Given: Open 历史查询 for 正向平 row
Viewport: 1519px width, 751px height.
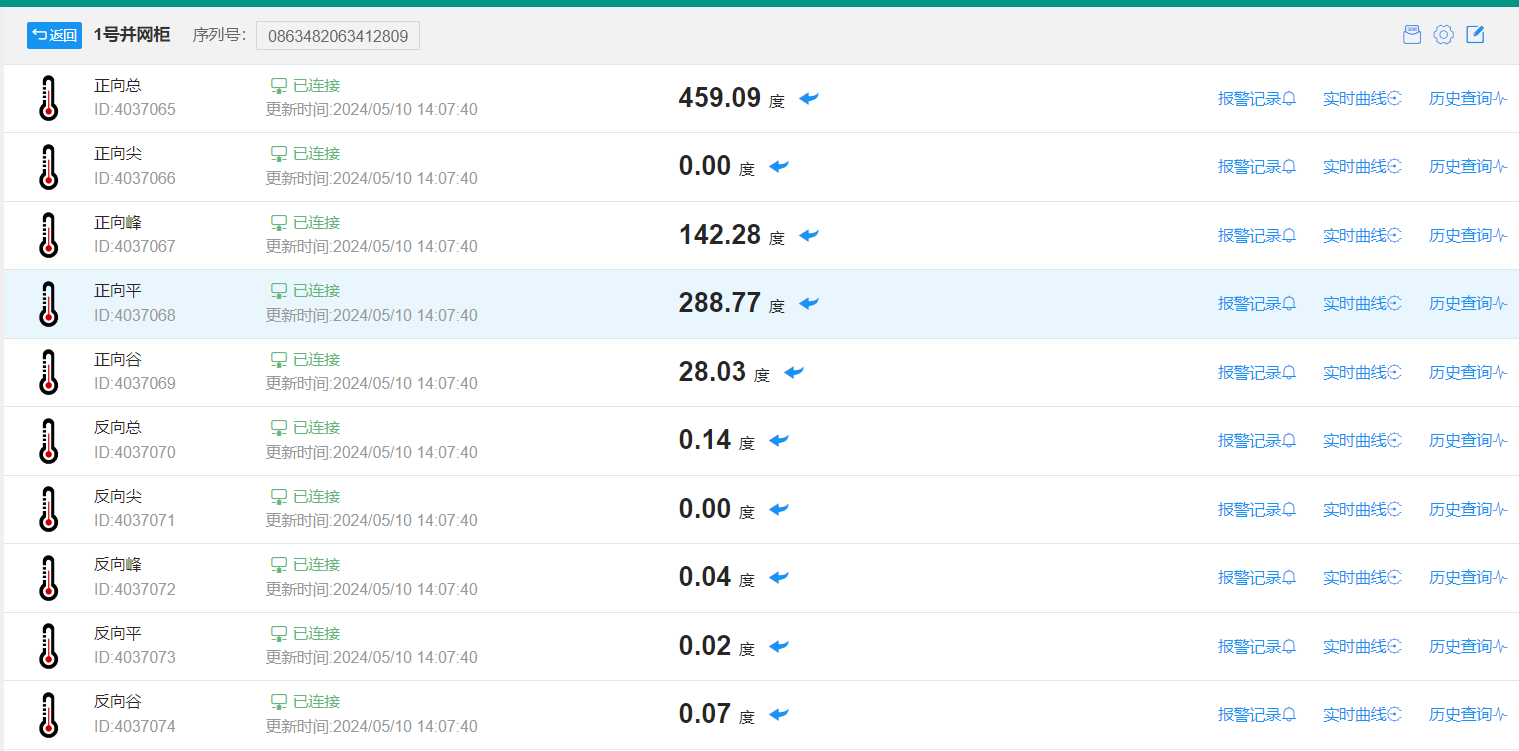Looking at the screenshot, I should pos(1467,303).
